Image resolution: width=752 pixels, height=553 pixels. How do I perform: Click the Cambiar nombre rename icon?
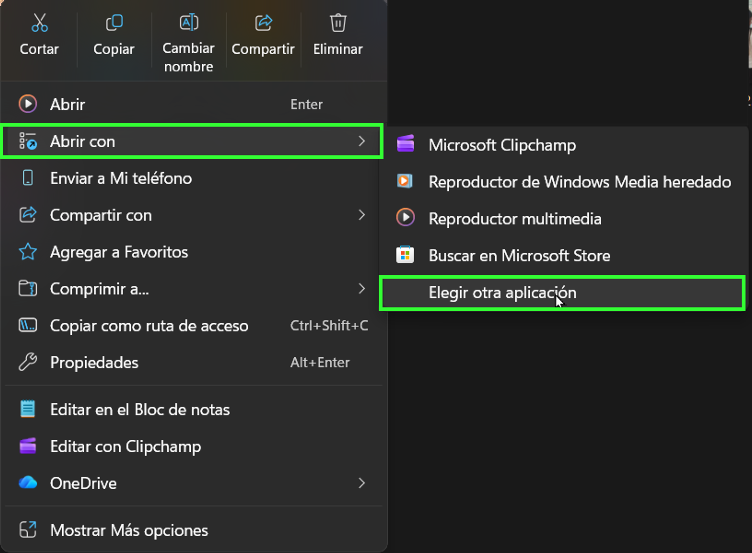[x=188, y=22]
